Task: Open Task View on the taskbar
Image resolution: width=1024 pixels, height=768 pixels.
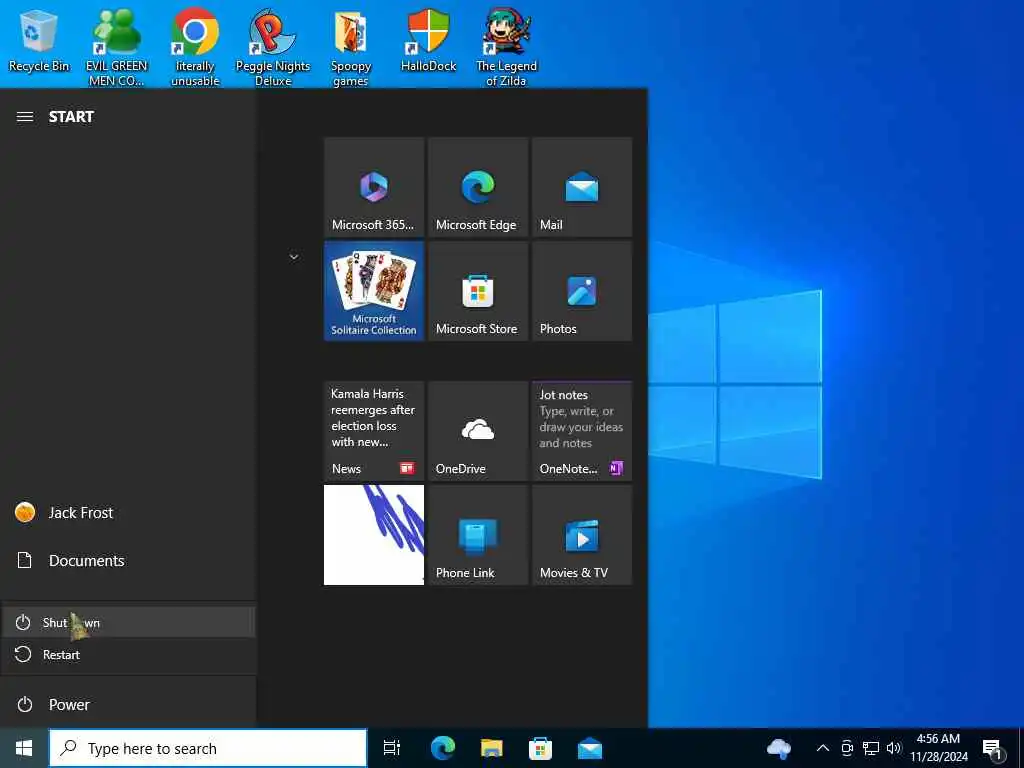Action: (392, 748)
